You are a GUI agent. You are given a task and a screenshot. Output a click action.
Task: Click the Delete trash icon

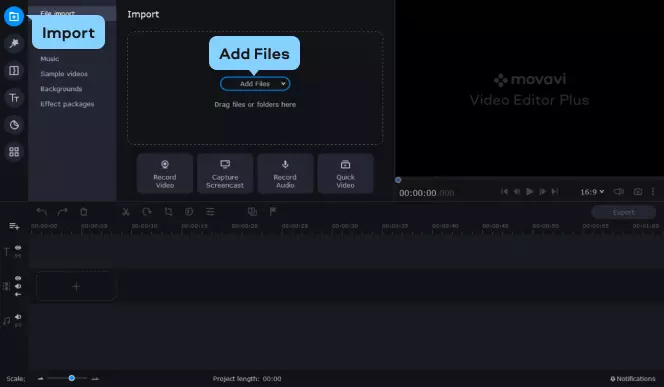click(84, 212)
